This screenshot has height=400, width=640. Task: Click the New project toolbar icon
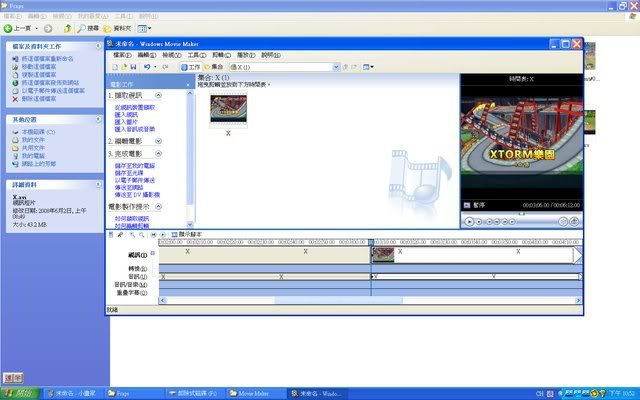tap(112, 67)
